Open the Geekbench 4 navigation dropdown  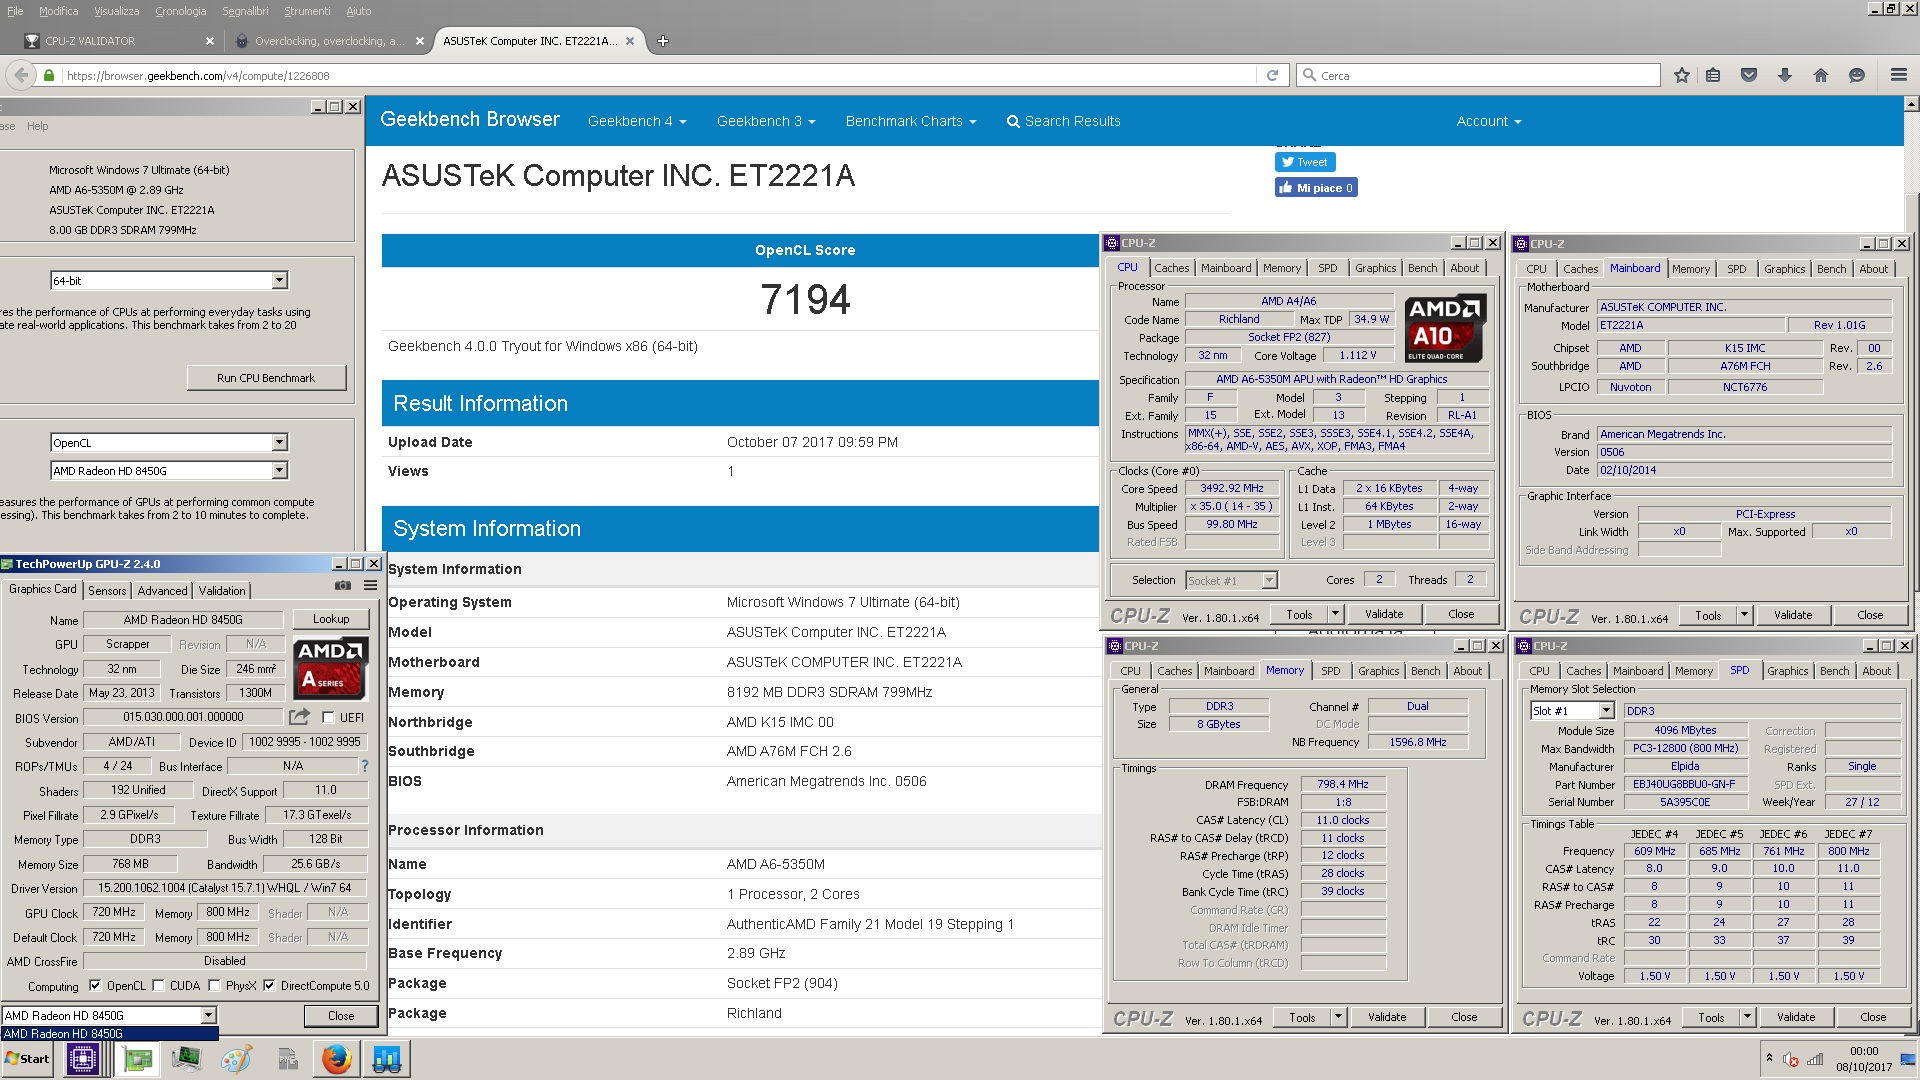637,121
